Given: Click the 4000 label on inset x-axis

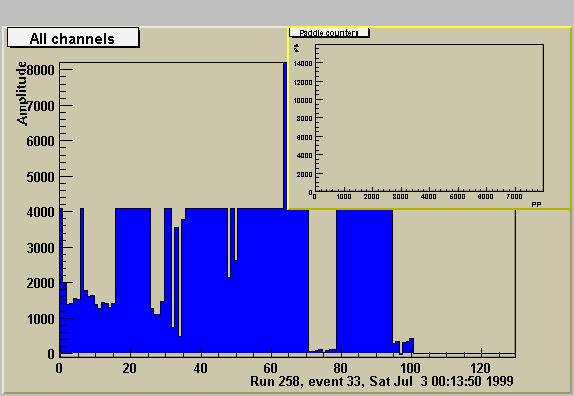Looking at the screenshot, I should click(428, 197).
